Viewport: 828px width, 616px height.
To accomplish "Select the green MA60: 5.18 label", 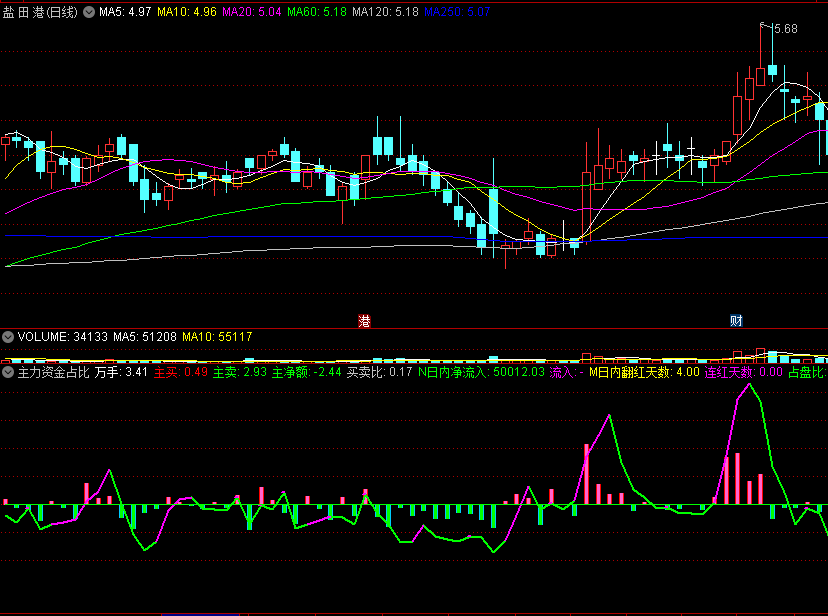I will (317, 12).
